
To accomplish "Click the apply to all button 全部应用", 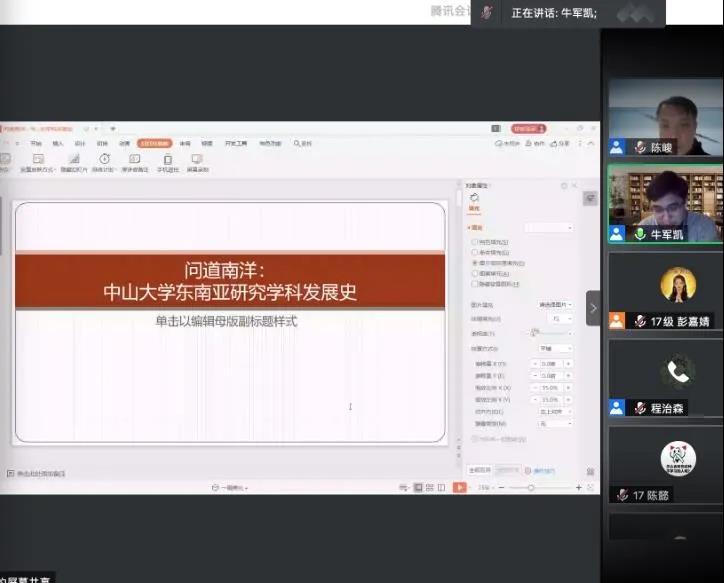I will 480,469.
